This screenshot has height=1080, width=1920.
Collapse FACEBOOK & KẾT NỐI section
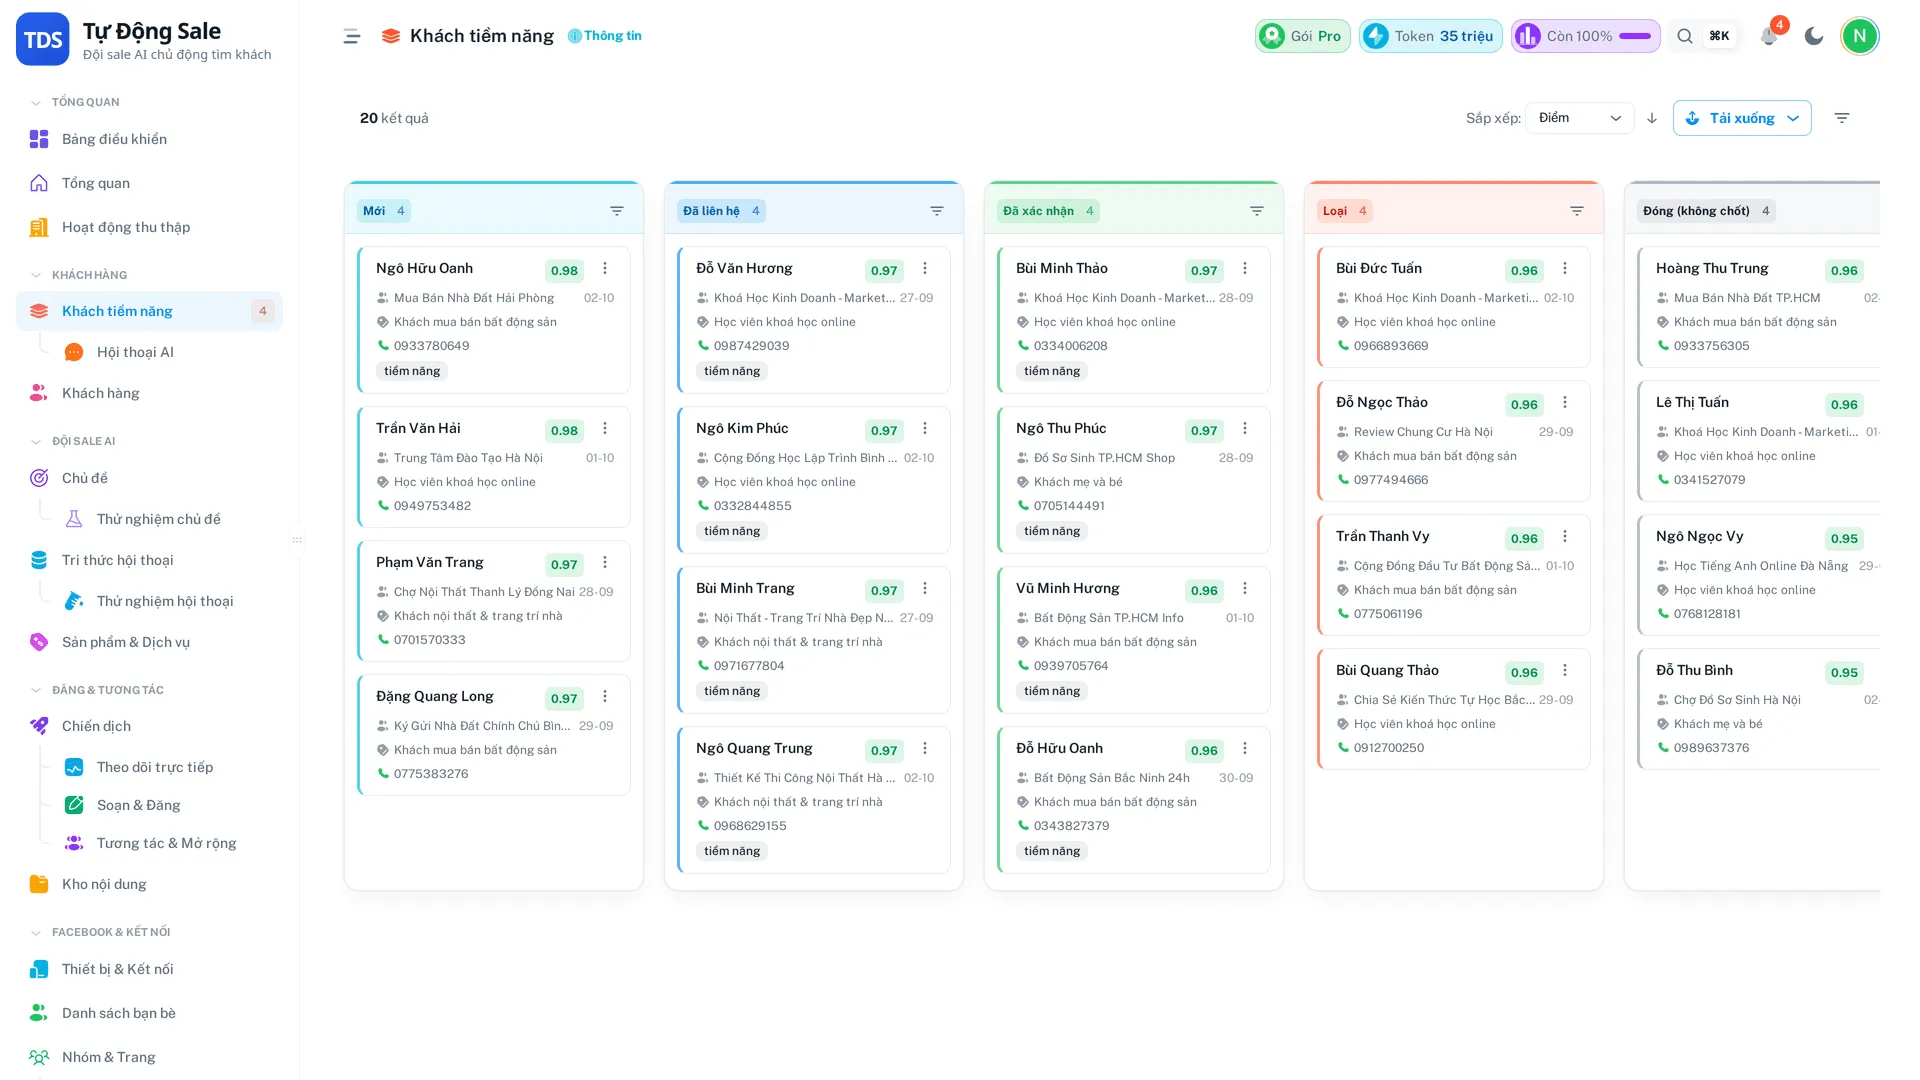[x=100, y=932]
